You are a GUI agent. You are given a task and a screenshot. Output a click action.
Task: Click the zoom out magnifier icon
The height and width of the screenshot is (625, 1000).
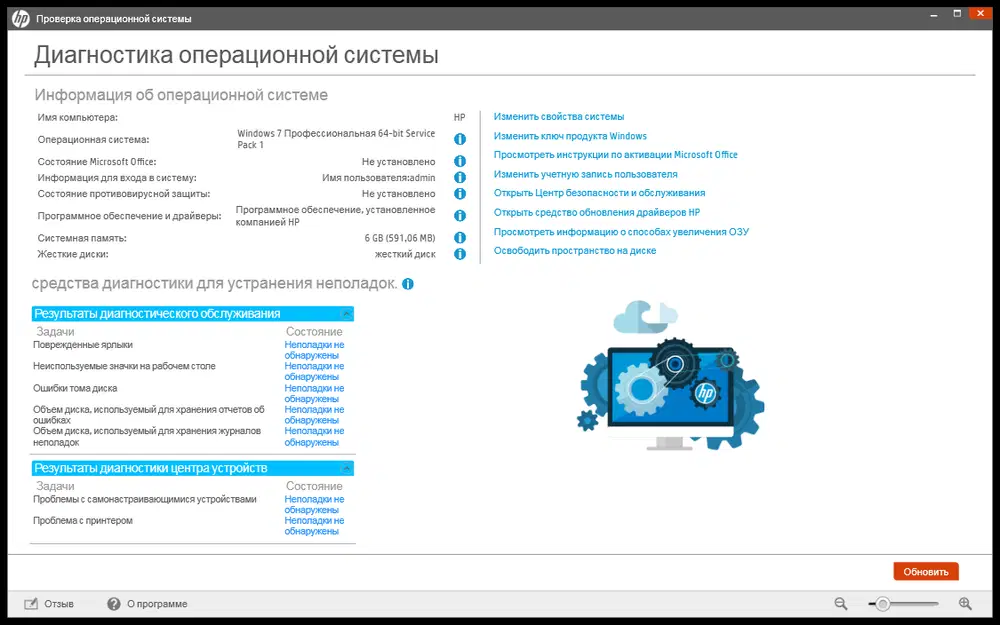click(x=841, y=603)
